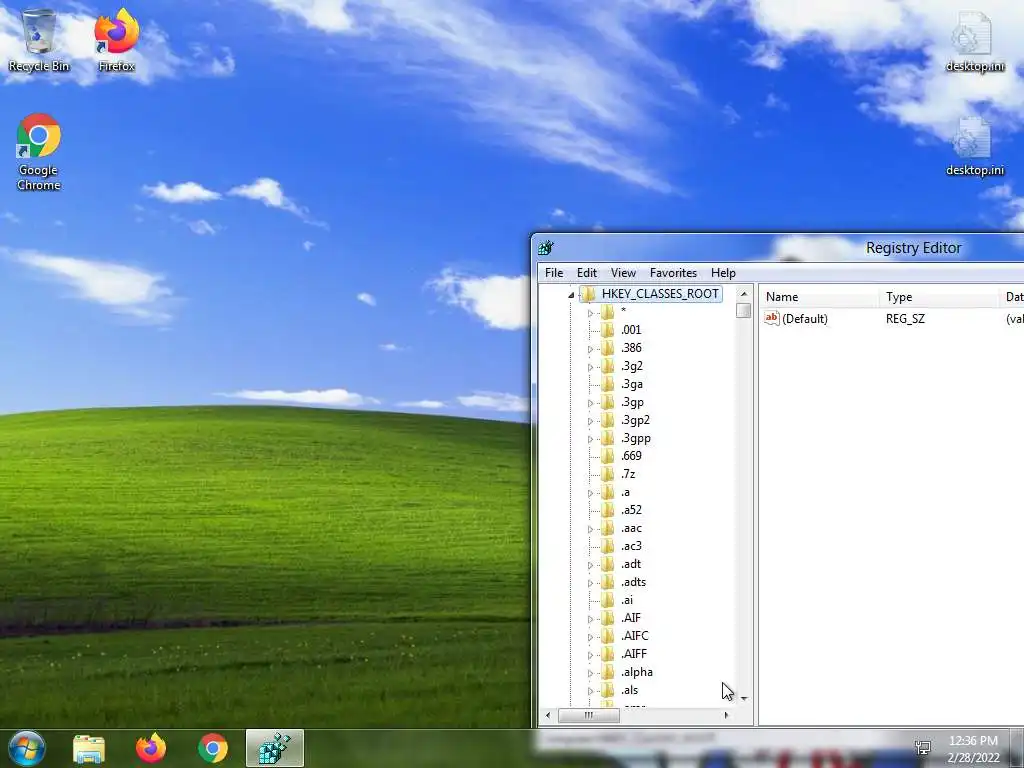Select the .adts key text
Screen dimensions: 1024x768
(x=633, y=582)
